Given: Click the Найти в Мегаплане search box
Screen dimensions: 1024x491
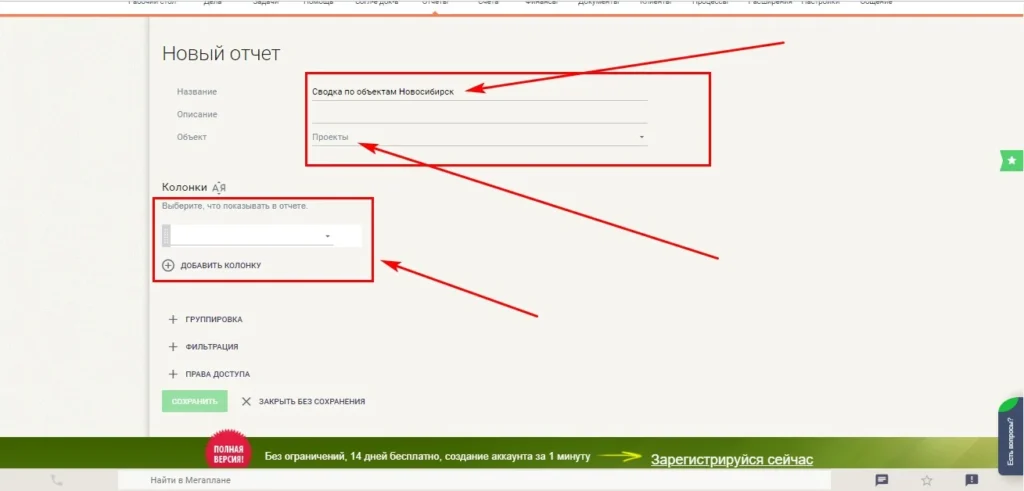Looking at the screenshot, I should (x=473, y=480).
